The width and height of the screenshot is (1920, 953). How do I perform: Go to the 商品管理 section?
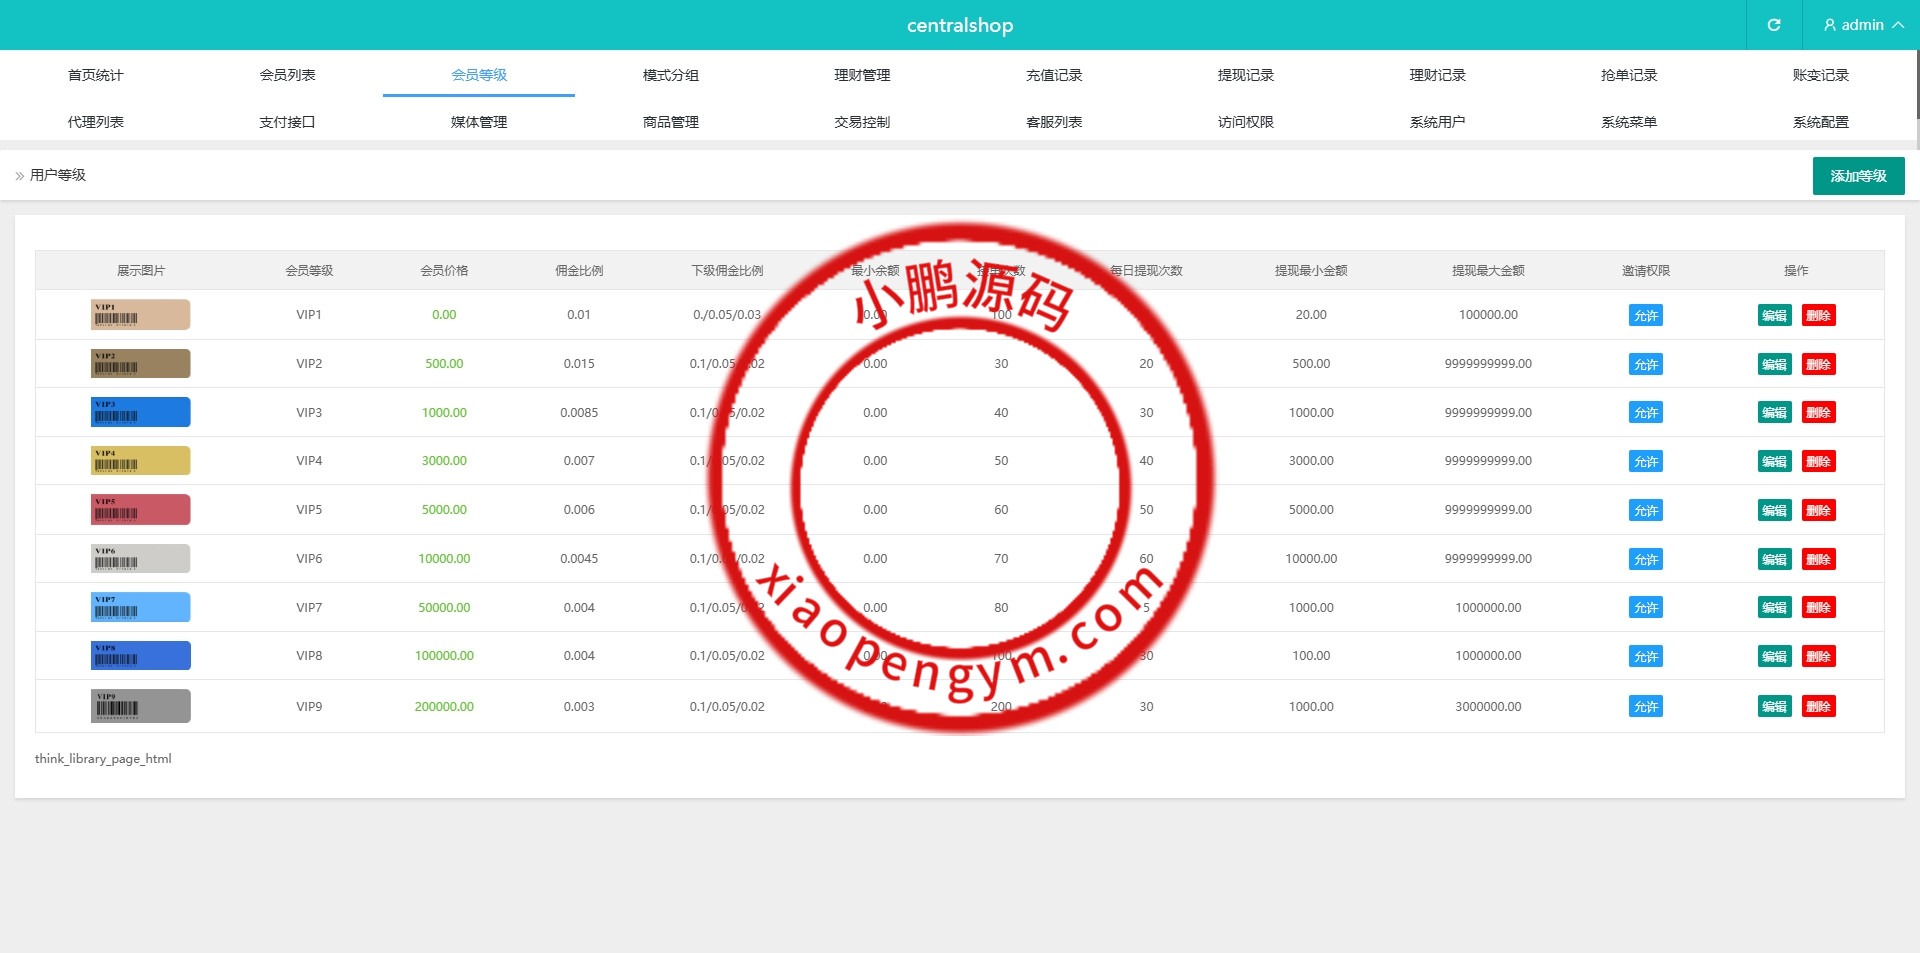point(670,122)
